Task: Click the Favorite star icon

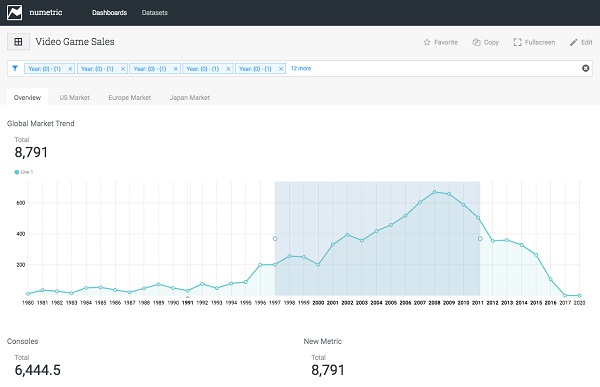Action: click(x=427, y=42)
